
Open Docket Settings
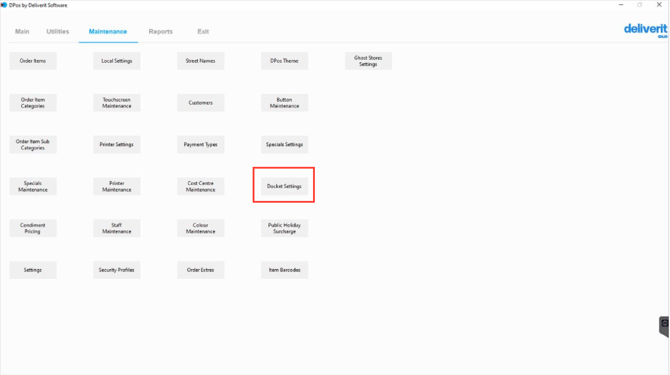(284, 186)
